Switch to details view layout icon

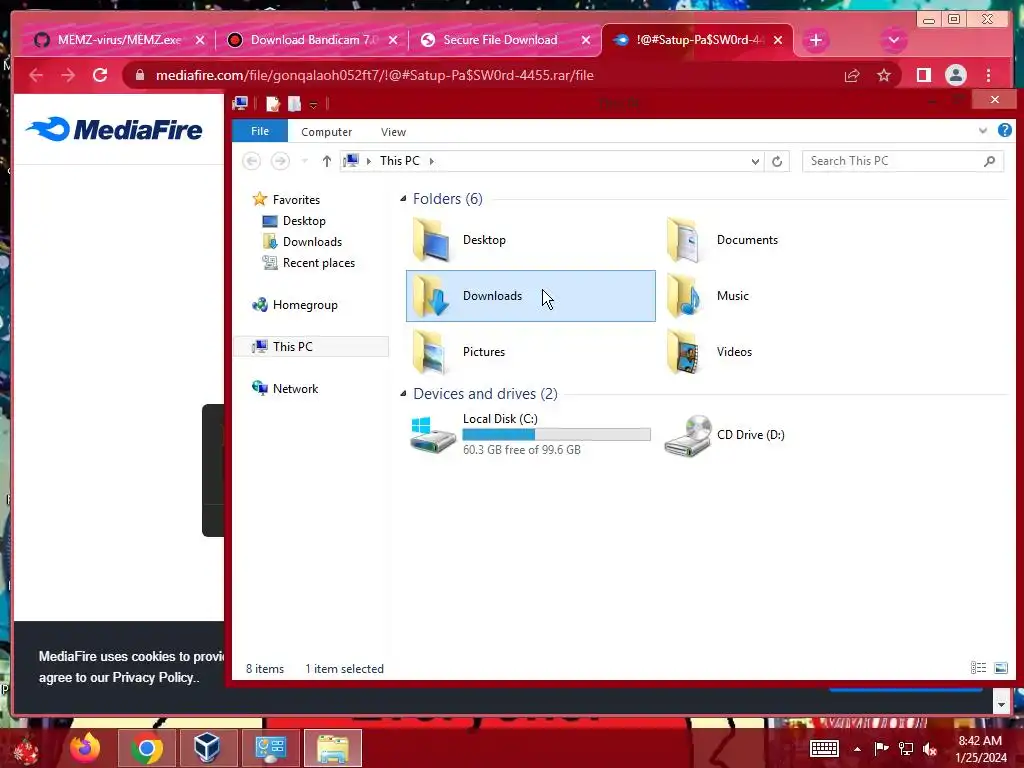(978, 667)
